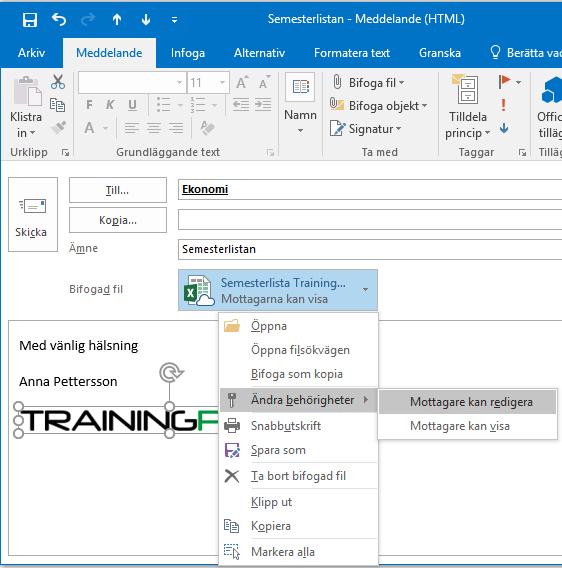Viewport: 562px width, 568px height.
Task: Click the Till... recipients button
Action: click(118, 190)
